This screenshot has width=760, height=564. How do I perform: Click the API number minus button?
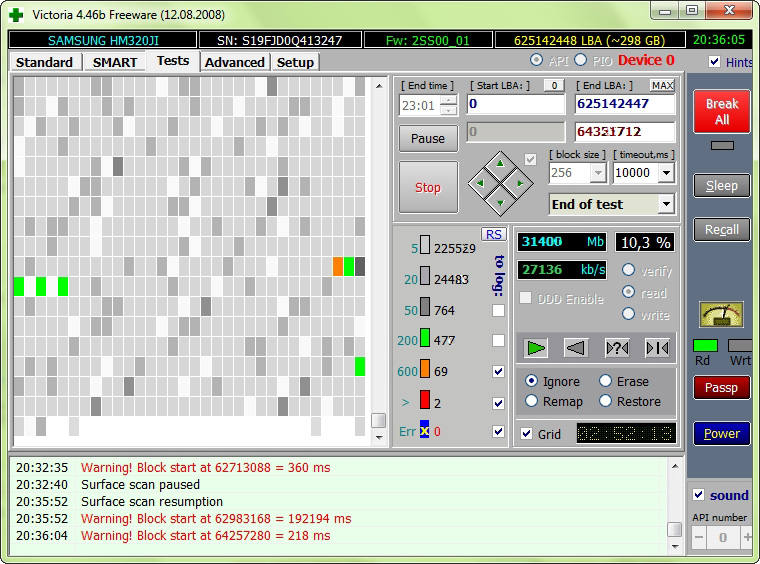tap(699, 537)
